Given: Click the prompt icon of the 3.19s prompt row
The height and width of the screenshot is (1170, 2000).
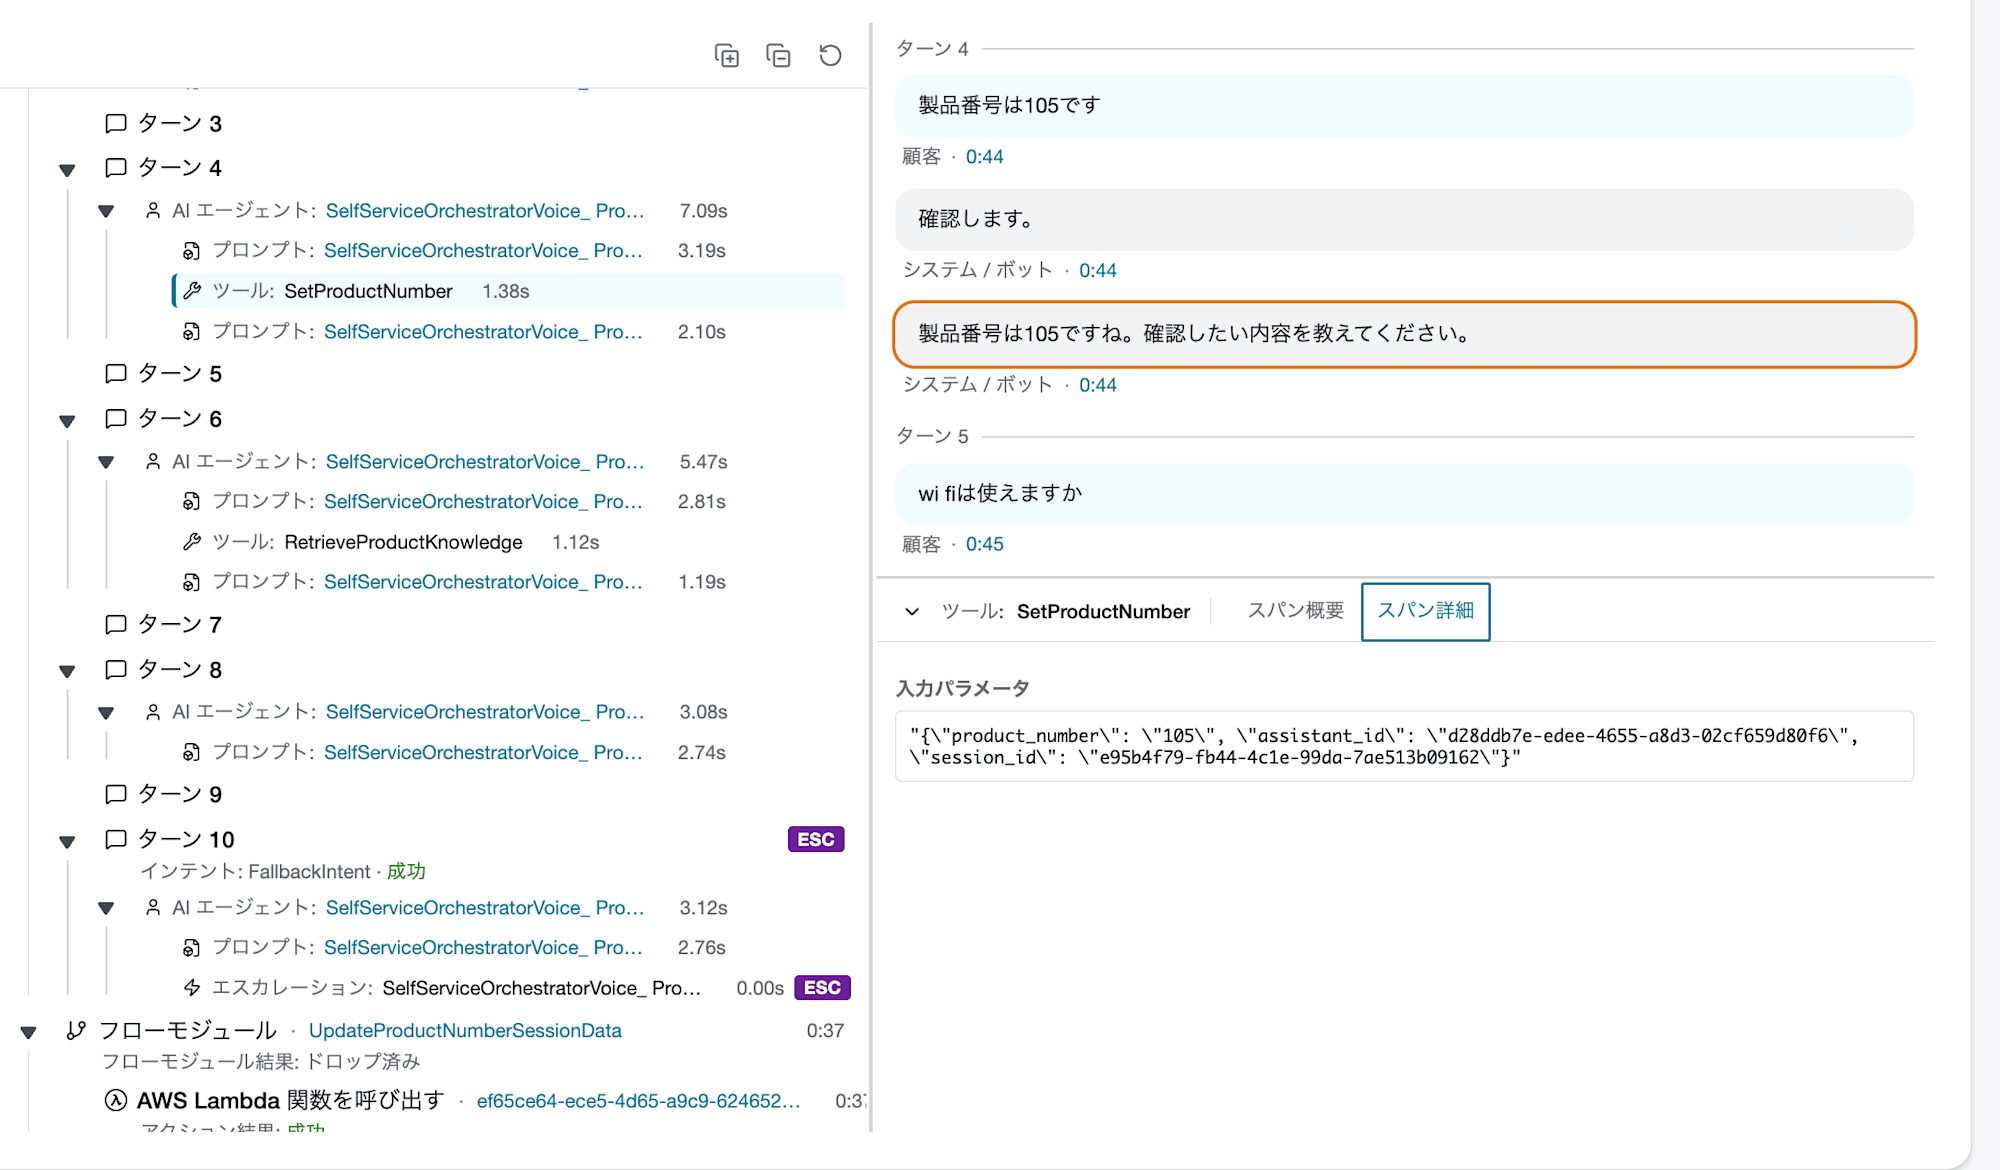Looking at the screenshot, I should pyautogui.click(x=191, y=250).
